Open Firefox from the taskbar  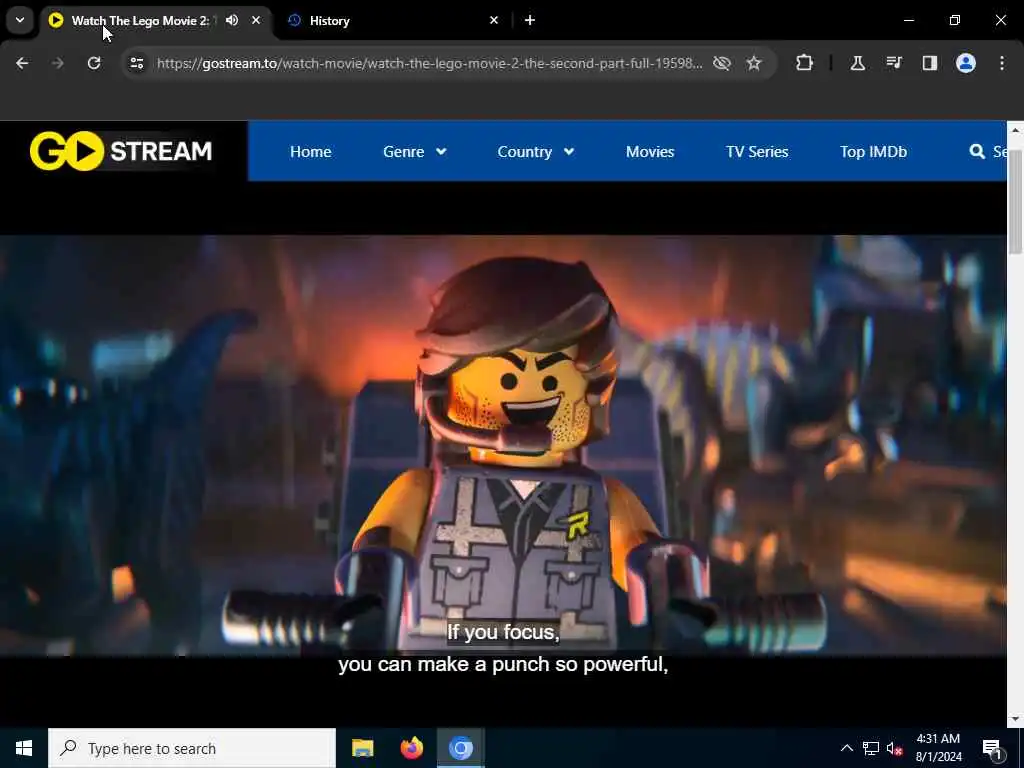[x=411, y=748]
